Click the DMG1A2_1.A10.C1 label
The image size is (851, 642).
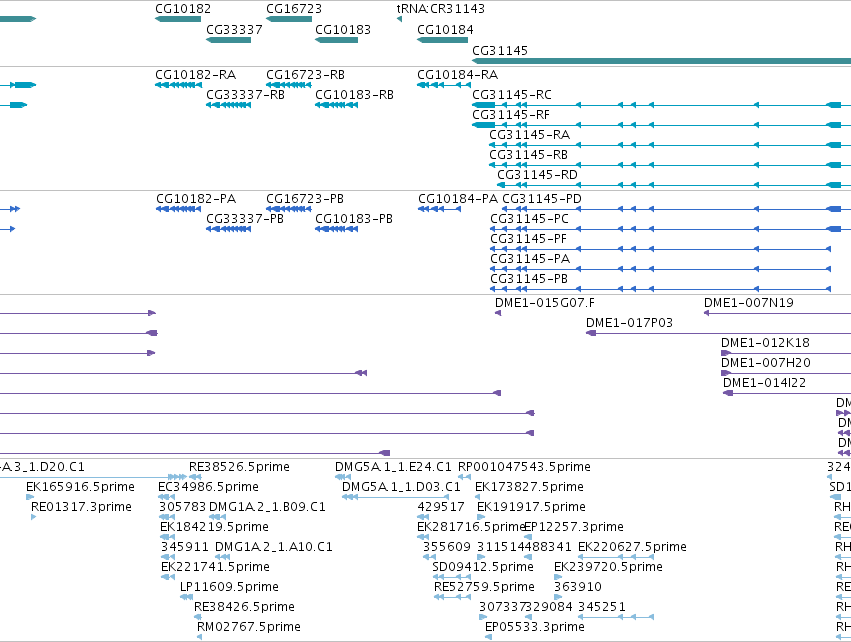274,547
